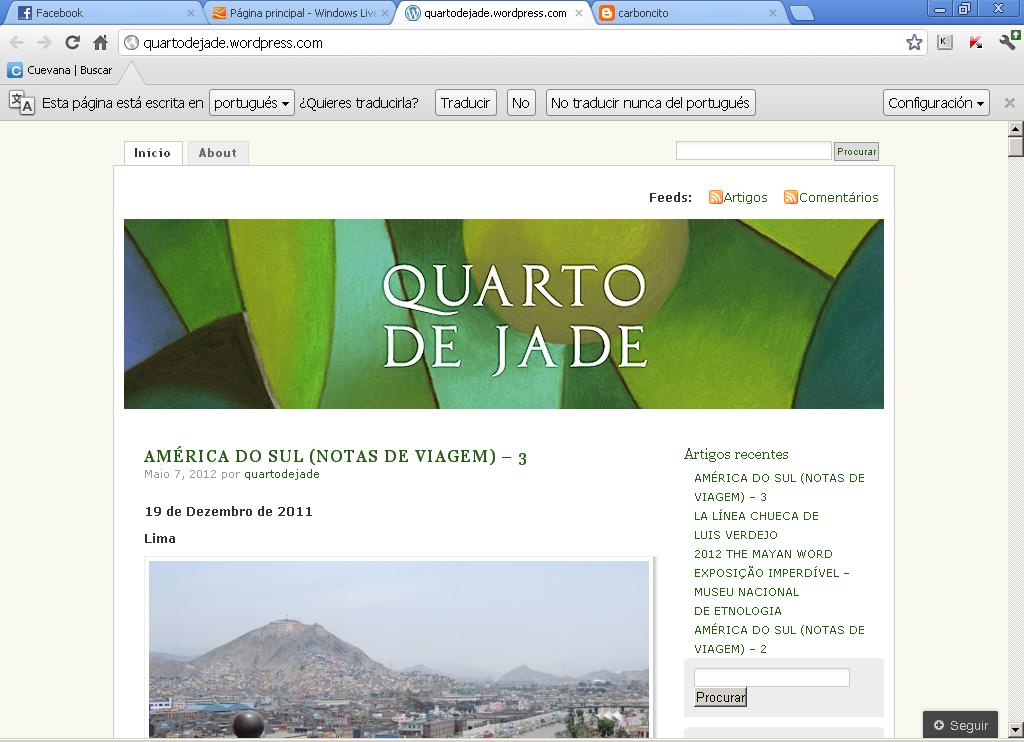Image resolution: width=1024 pixels, height=742 pixels.
Task: Reload the page with the refresh icon
Action: point(72,42)
